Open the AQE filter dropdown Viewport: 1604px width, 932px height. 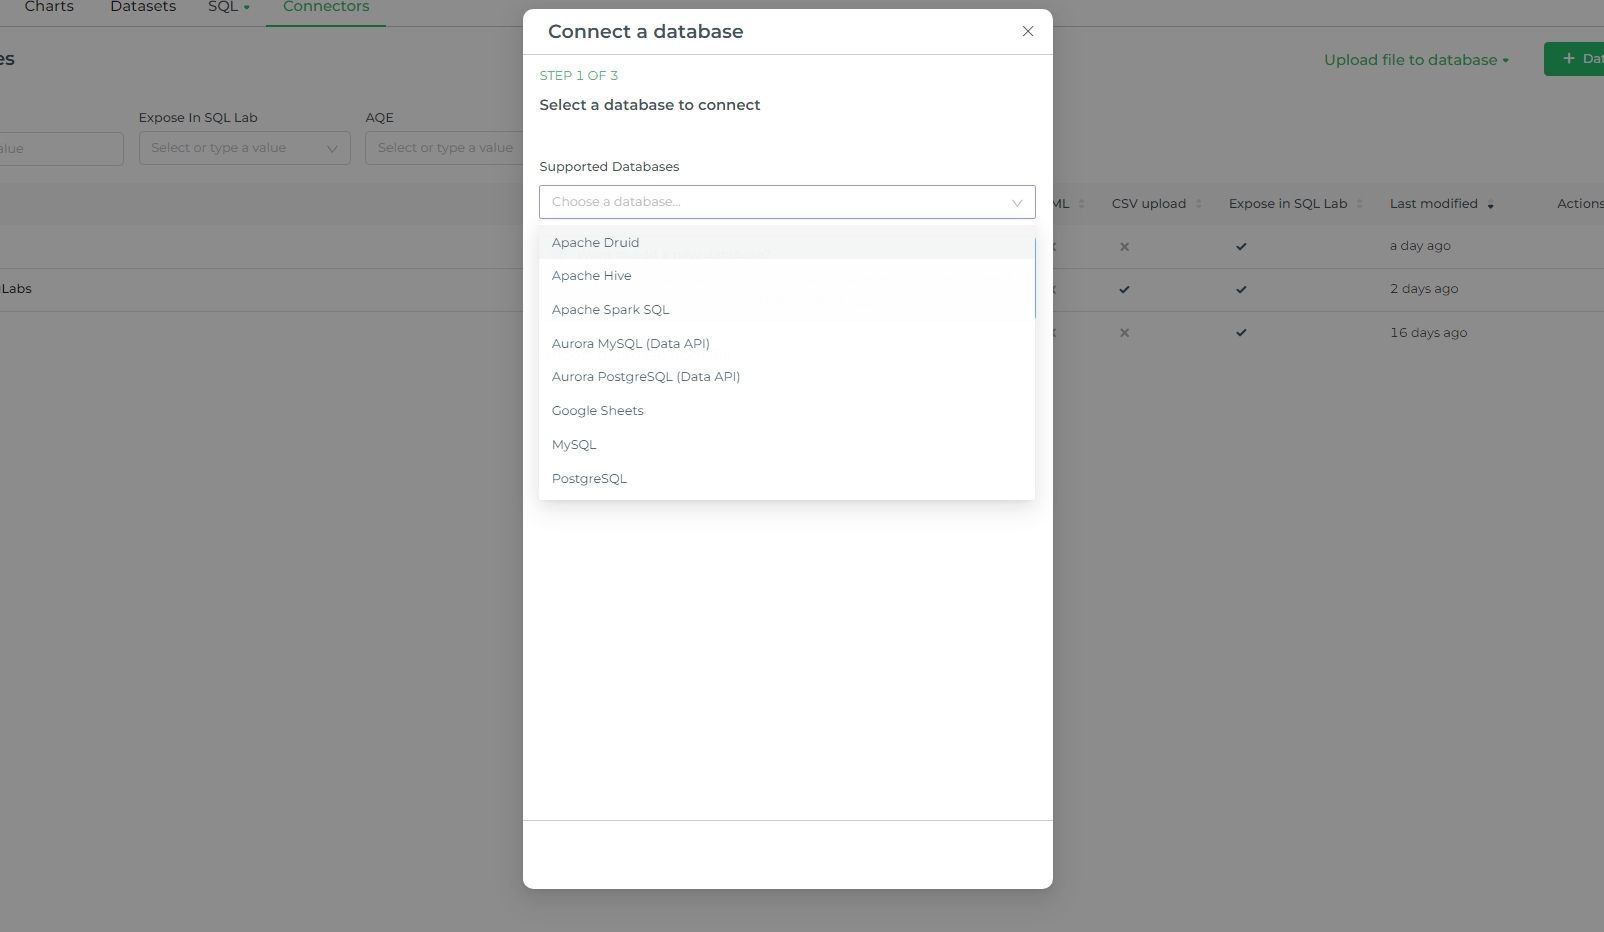(x=445, y=148)
